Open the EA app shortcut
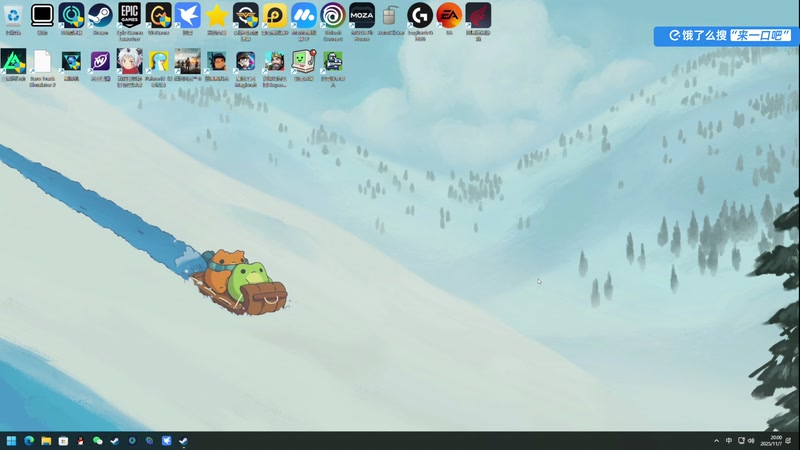 pos(449,15)
